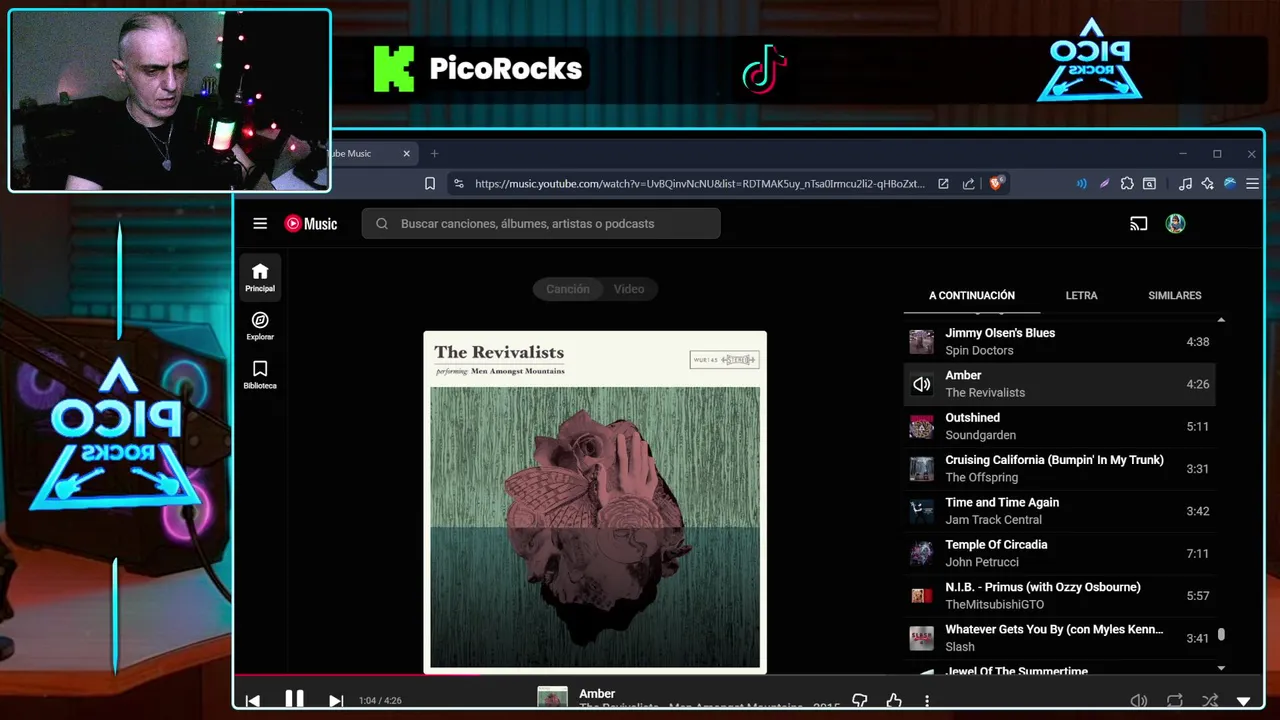The height and width of the screenshot is (720, 1280).
Task: Open the account avatar menu
Action: pyautogui.click(x=1175, y=224)
